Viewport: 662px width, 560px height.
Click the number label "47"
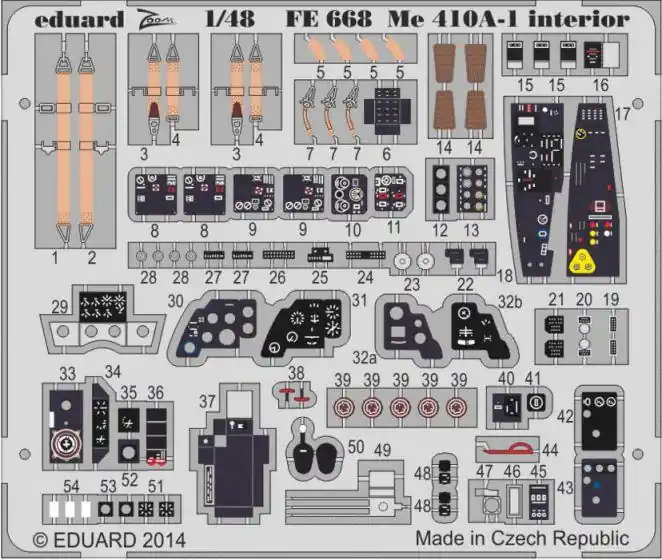click(484, 471)
